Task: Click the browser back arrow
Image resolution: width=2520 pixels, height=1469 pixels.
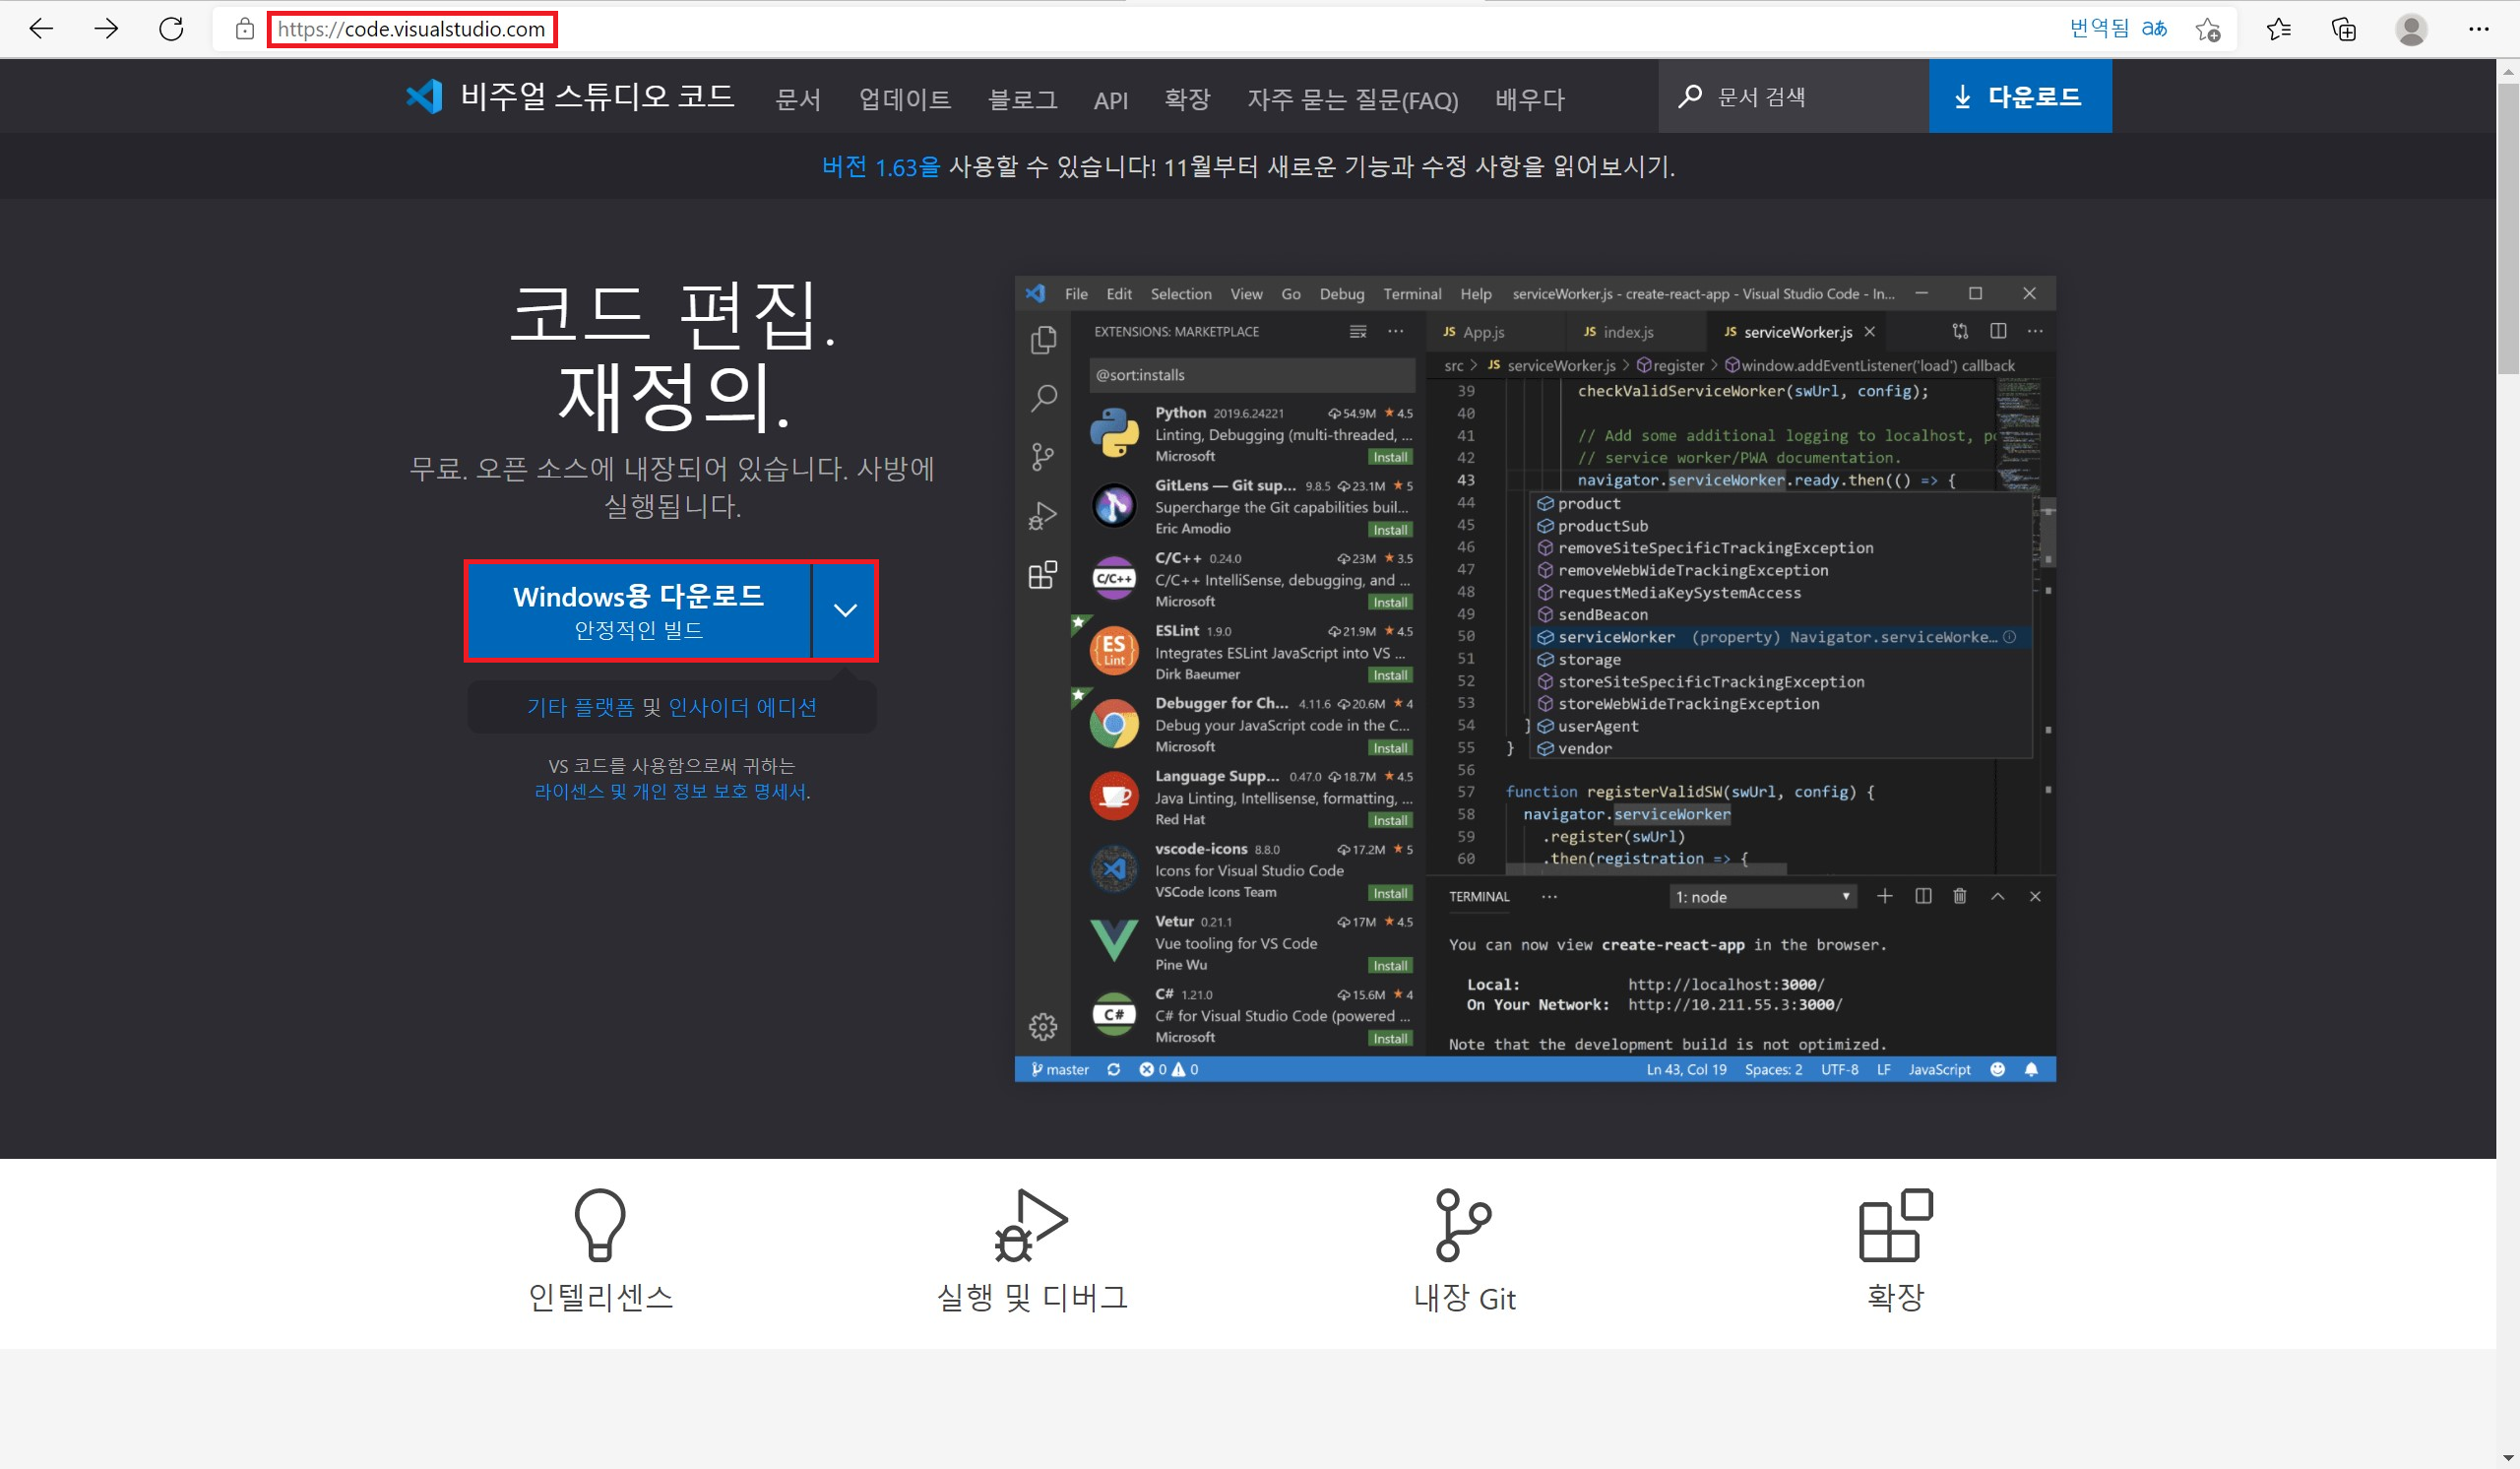Action: tap(41, 29)
